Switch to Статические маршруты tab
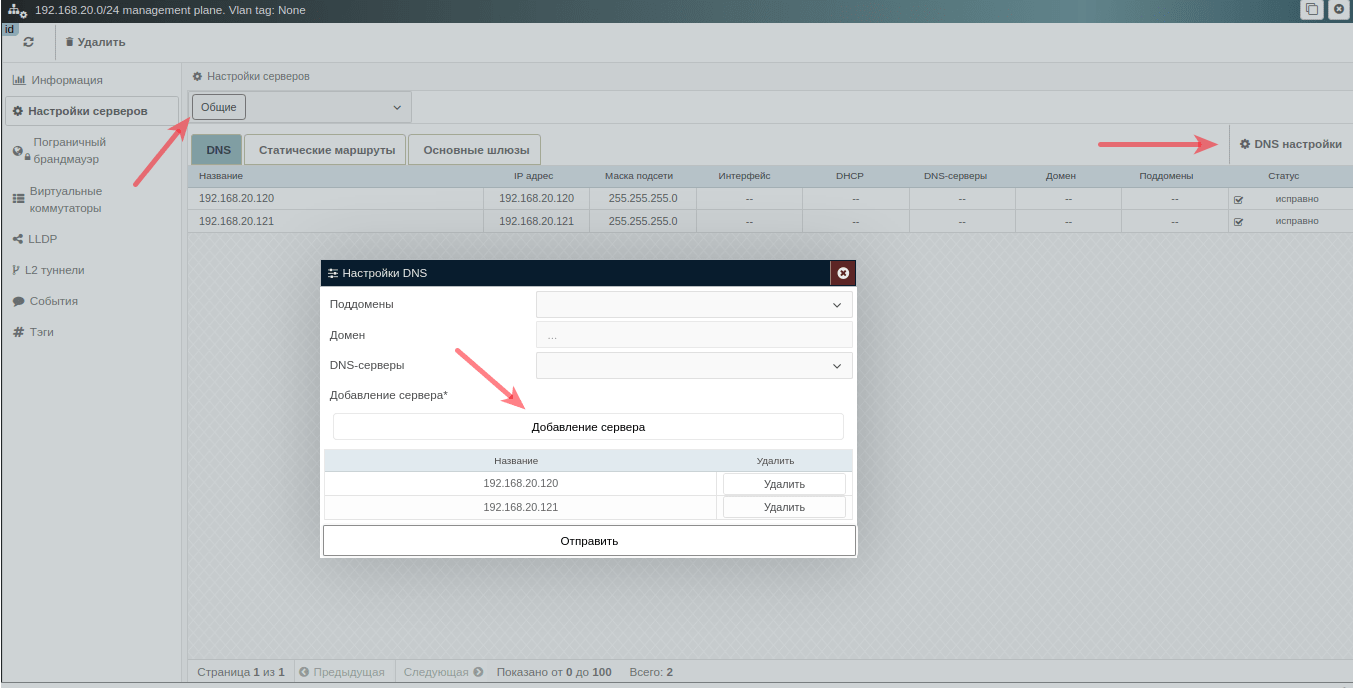The image size is (1353, 688). tap(326, 150)
